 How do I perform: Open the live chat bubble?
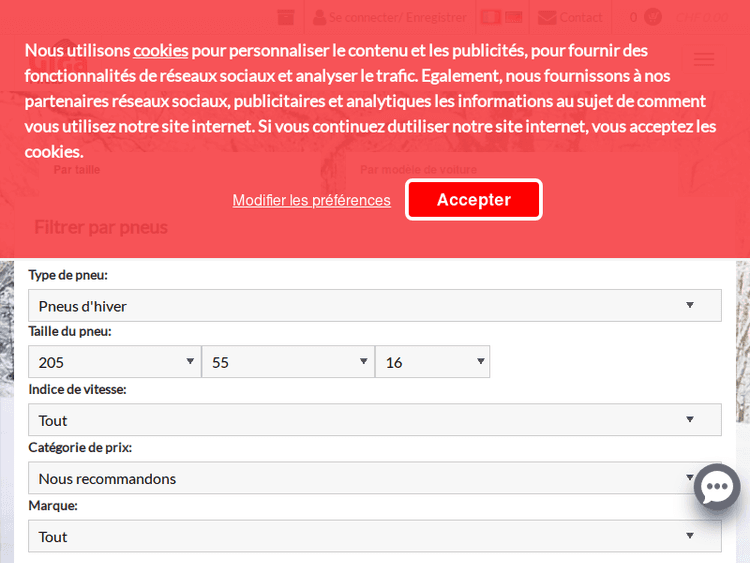coord(717,488)
